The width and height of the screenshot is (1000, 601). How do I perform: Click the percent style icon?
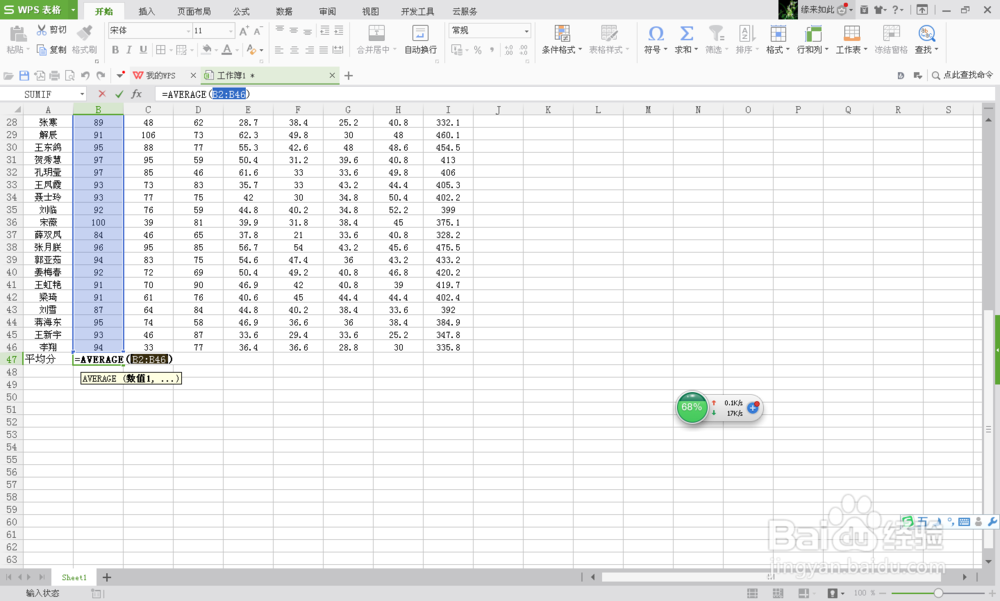pos(478,50)
